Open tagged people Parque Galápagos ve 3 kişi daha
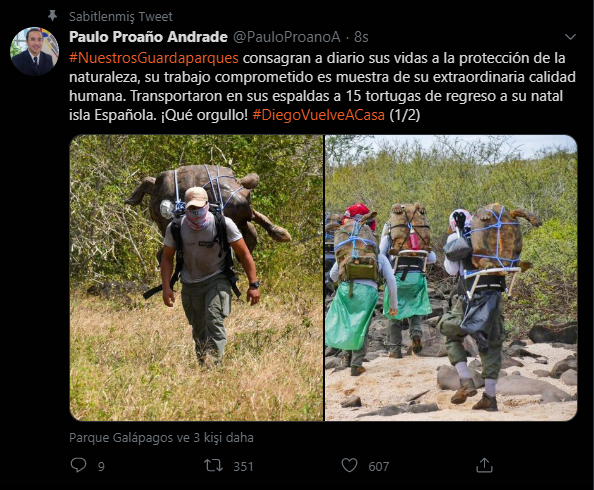 [161, 438]
